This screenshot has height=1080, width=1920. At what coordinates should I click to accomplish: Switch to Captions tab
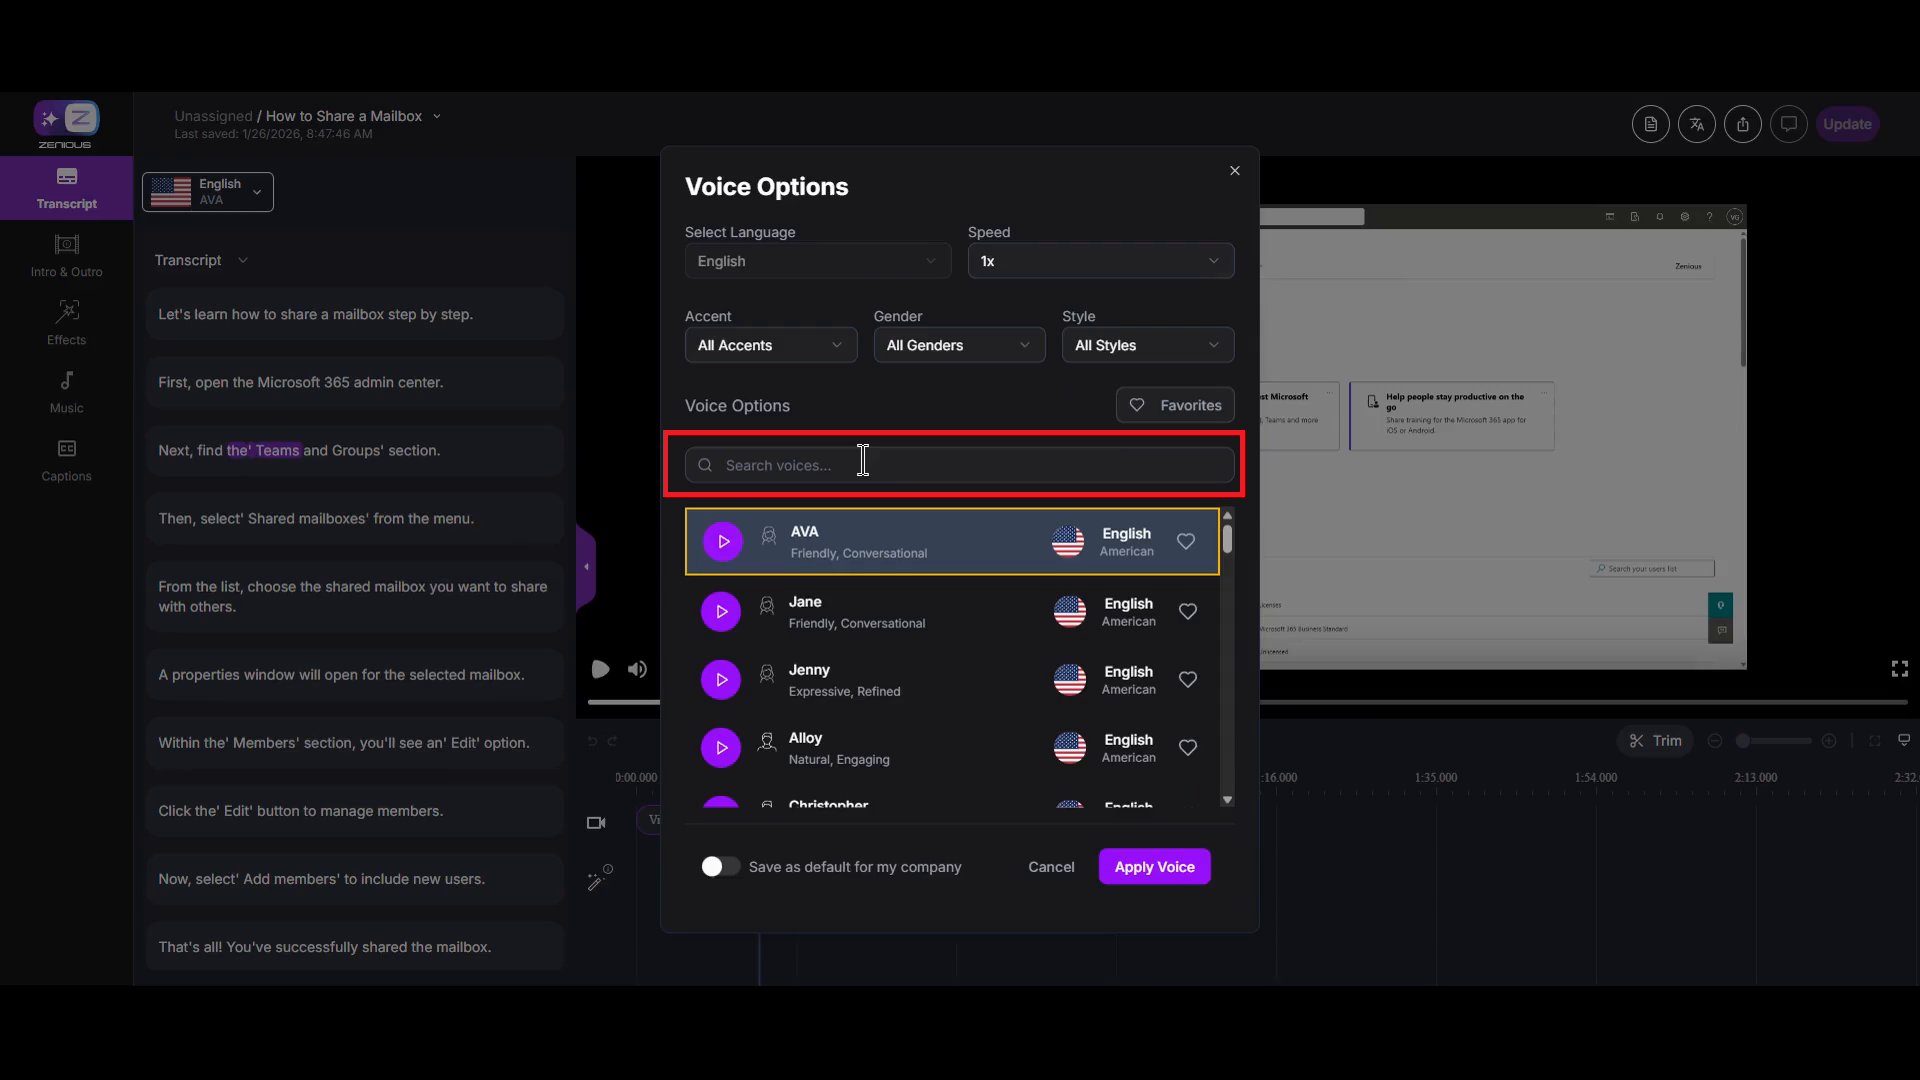[66, 459]
